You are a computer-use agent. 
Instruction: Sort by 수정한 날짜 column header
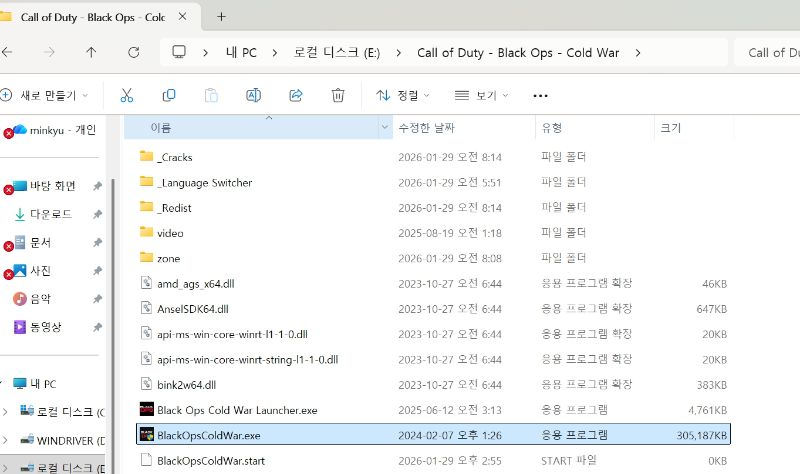[x=426, y=128]
